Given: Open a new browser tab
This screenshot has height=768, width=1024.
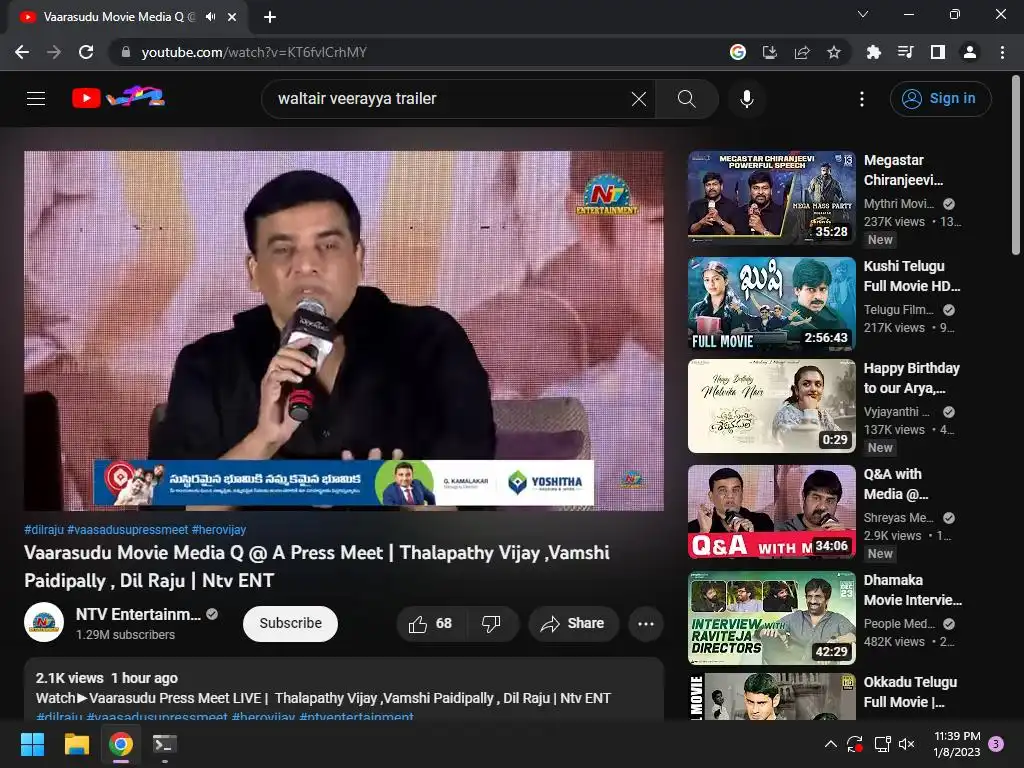Looking at the screenshot, I should [x=270, y=17].
